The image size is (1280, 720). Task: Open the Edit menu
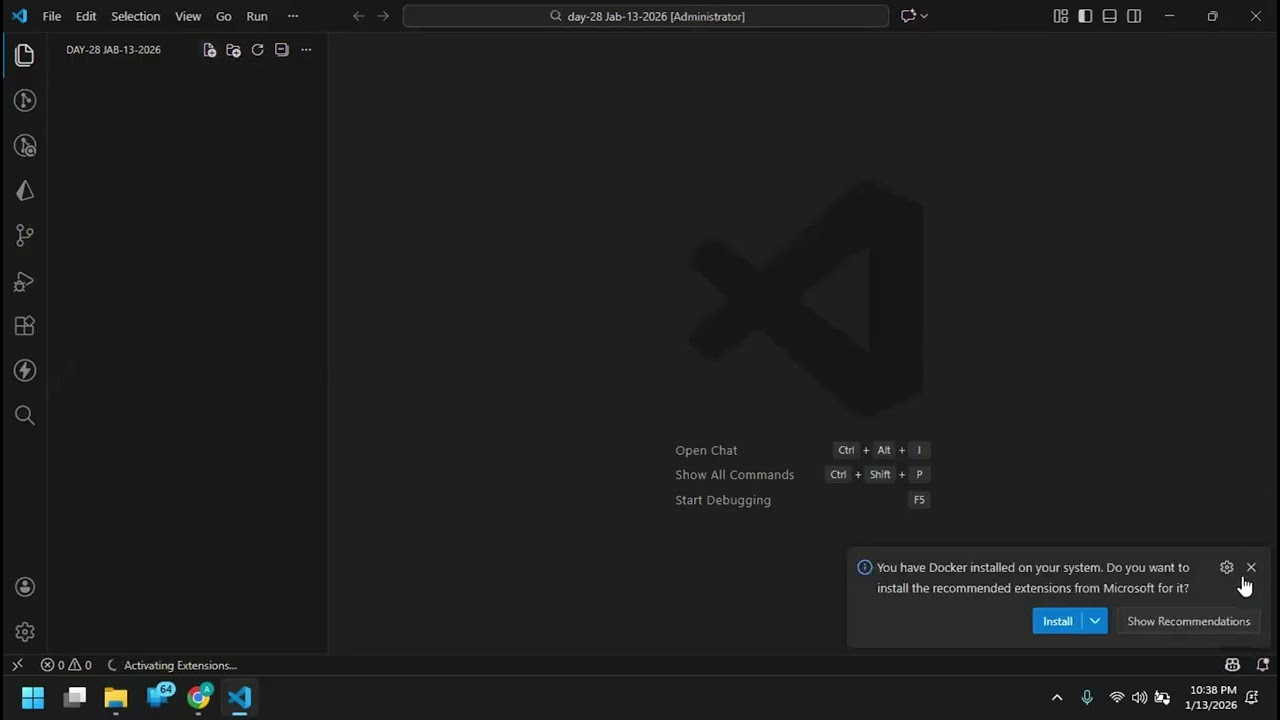[86, 16]
